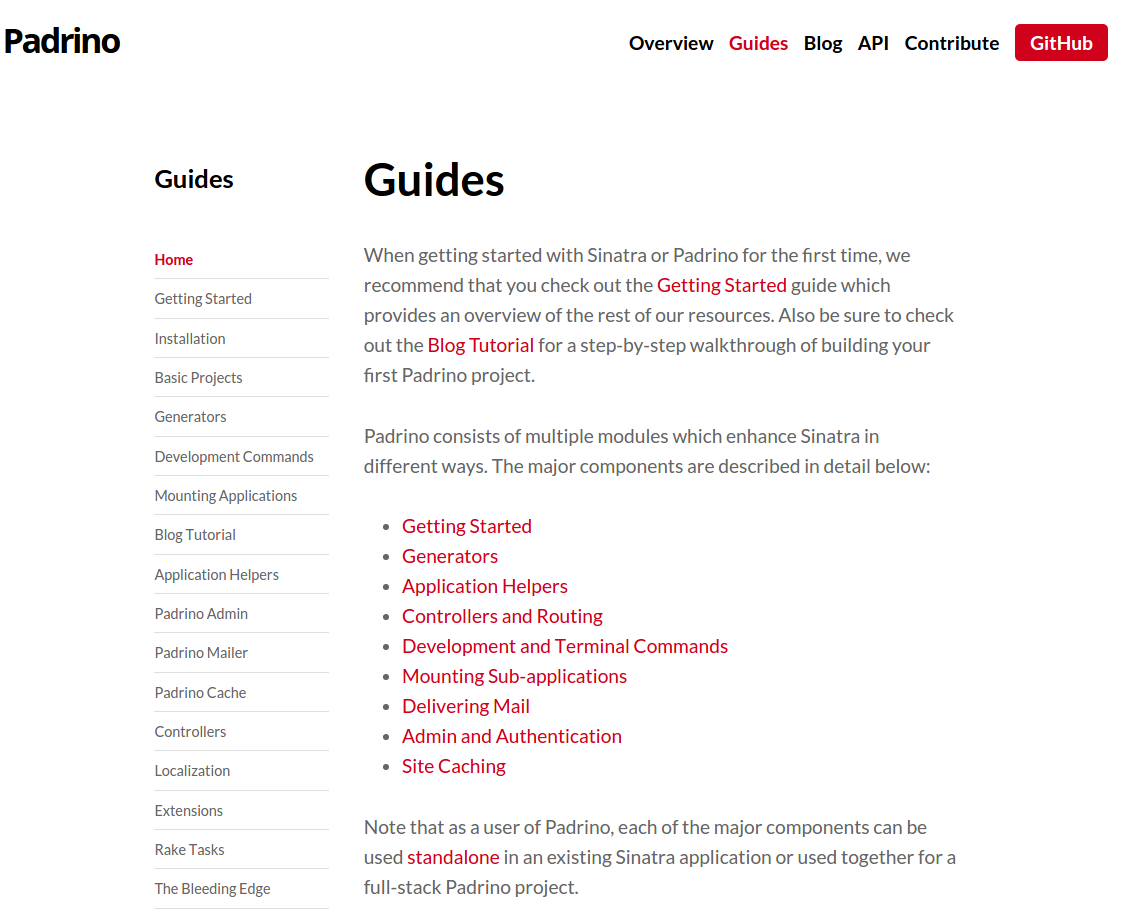Select Basic Projects in the sidebar
The image size is (1121, 913).
click(x=198, y=377)
